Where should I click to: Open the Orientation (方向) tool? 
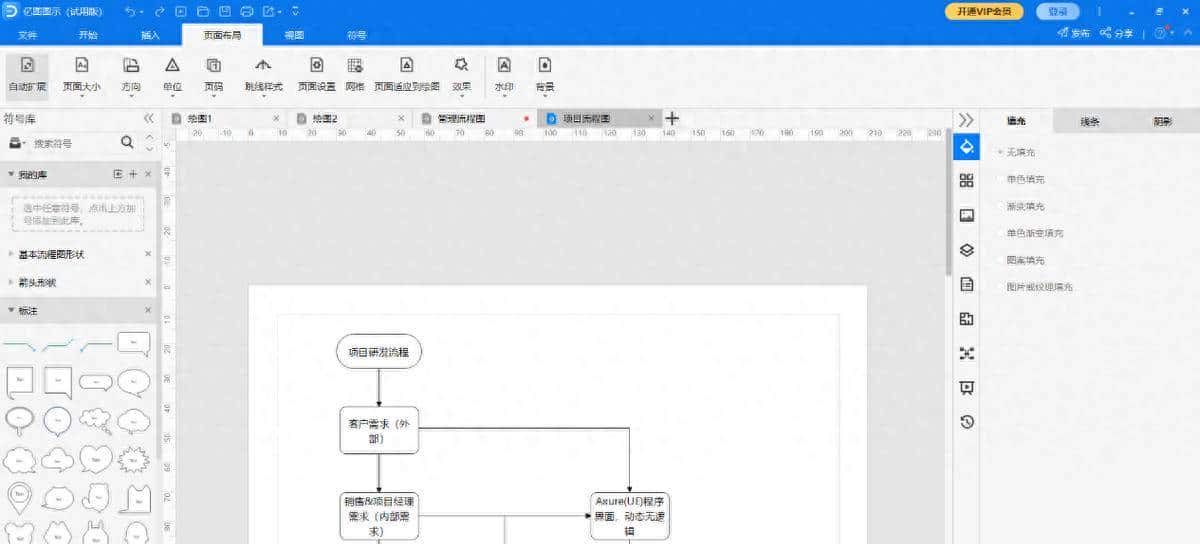pyautogui.click(x=131, y=74)
